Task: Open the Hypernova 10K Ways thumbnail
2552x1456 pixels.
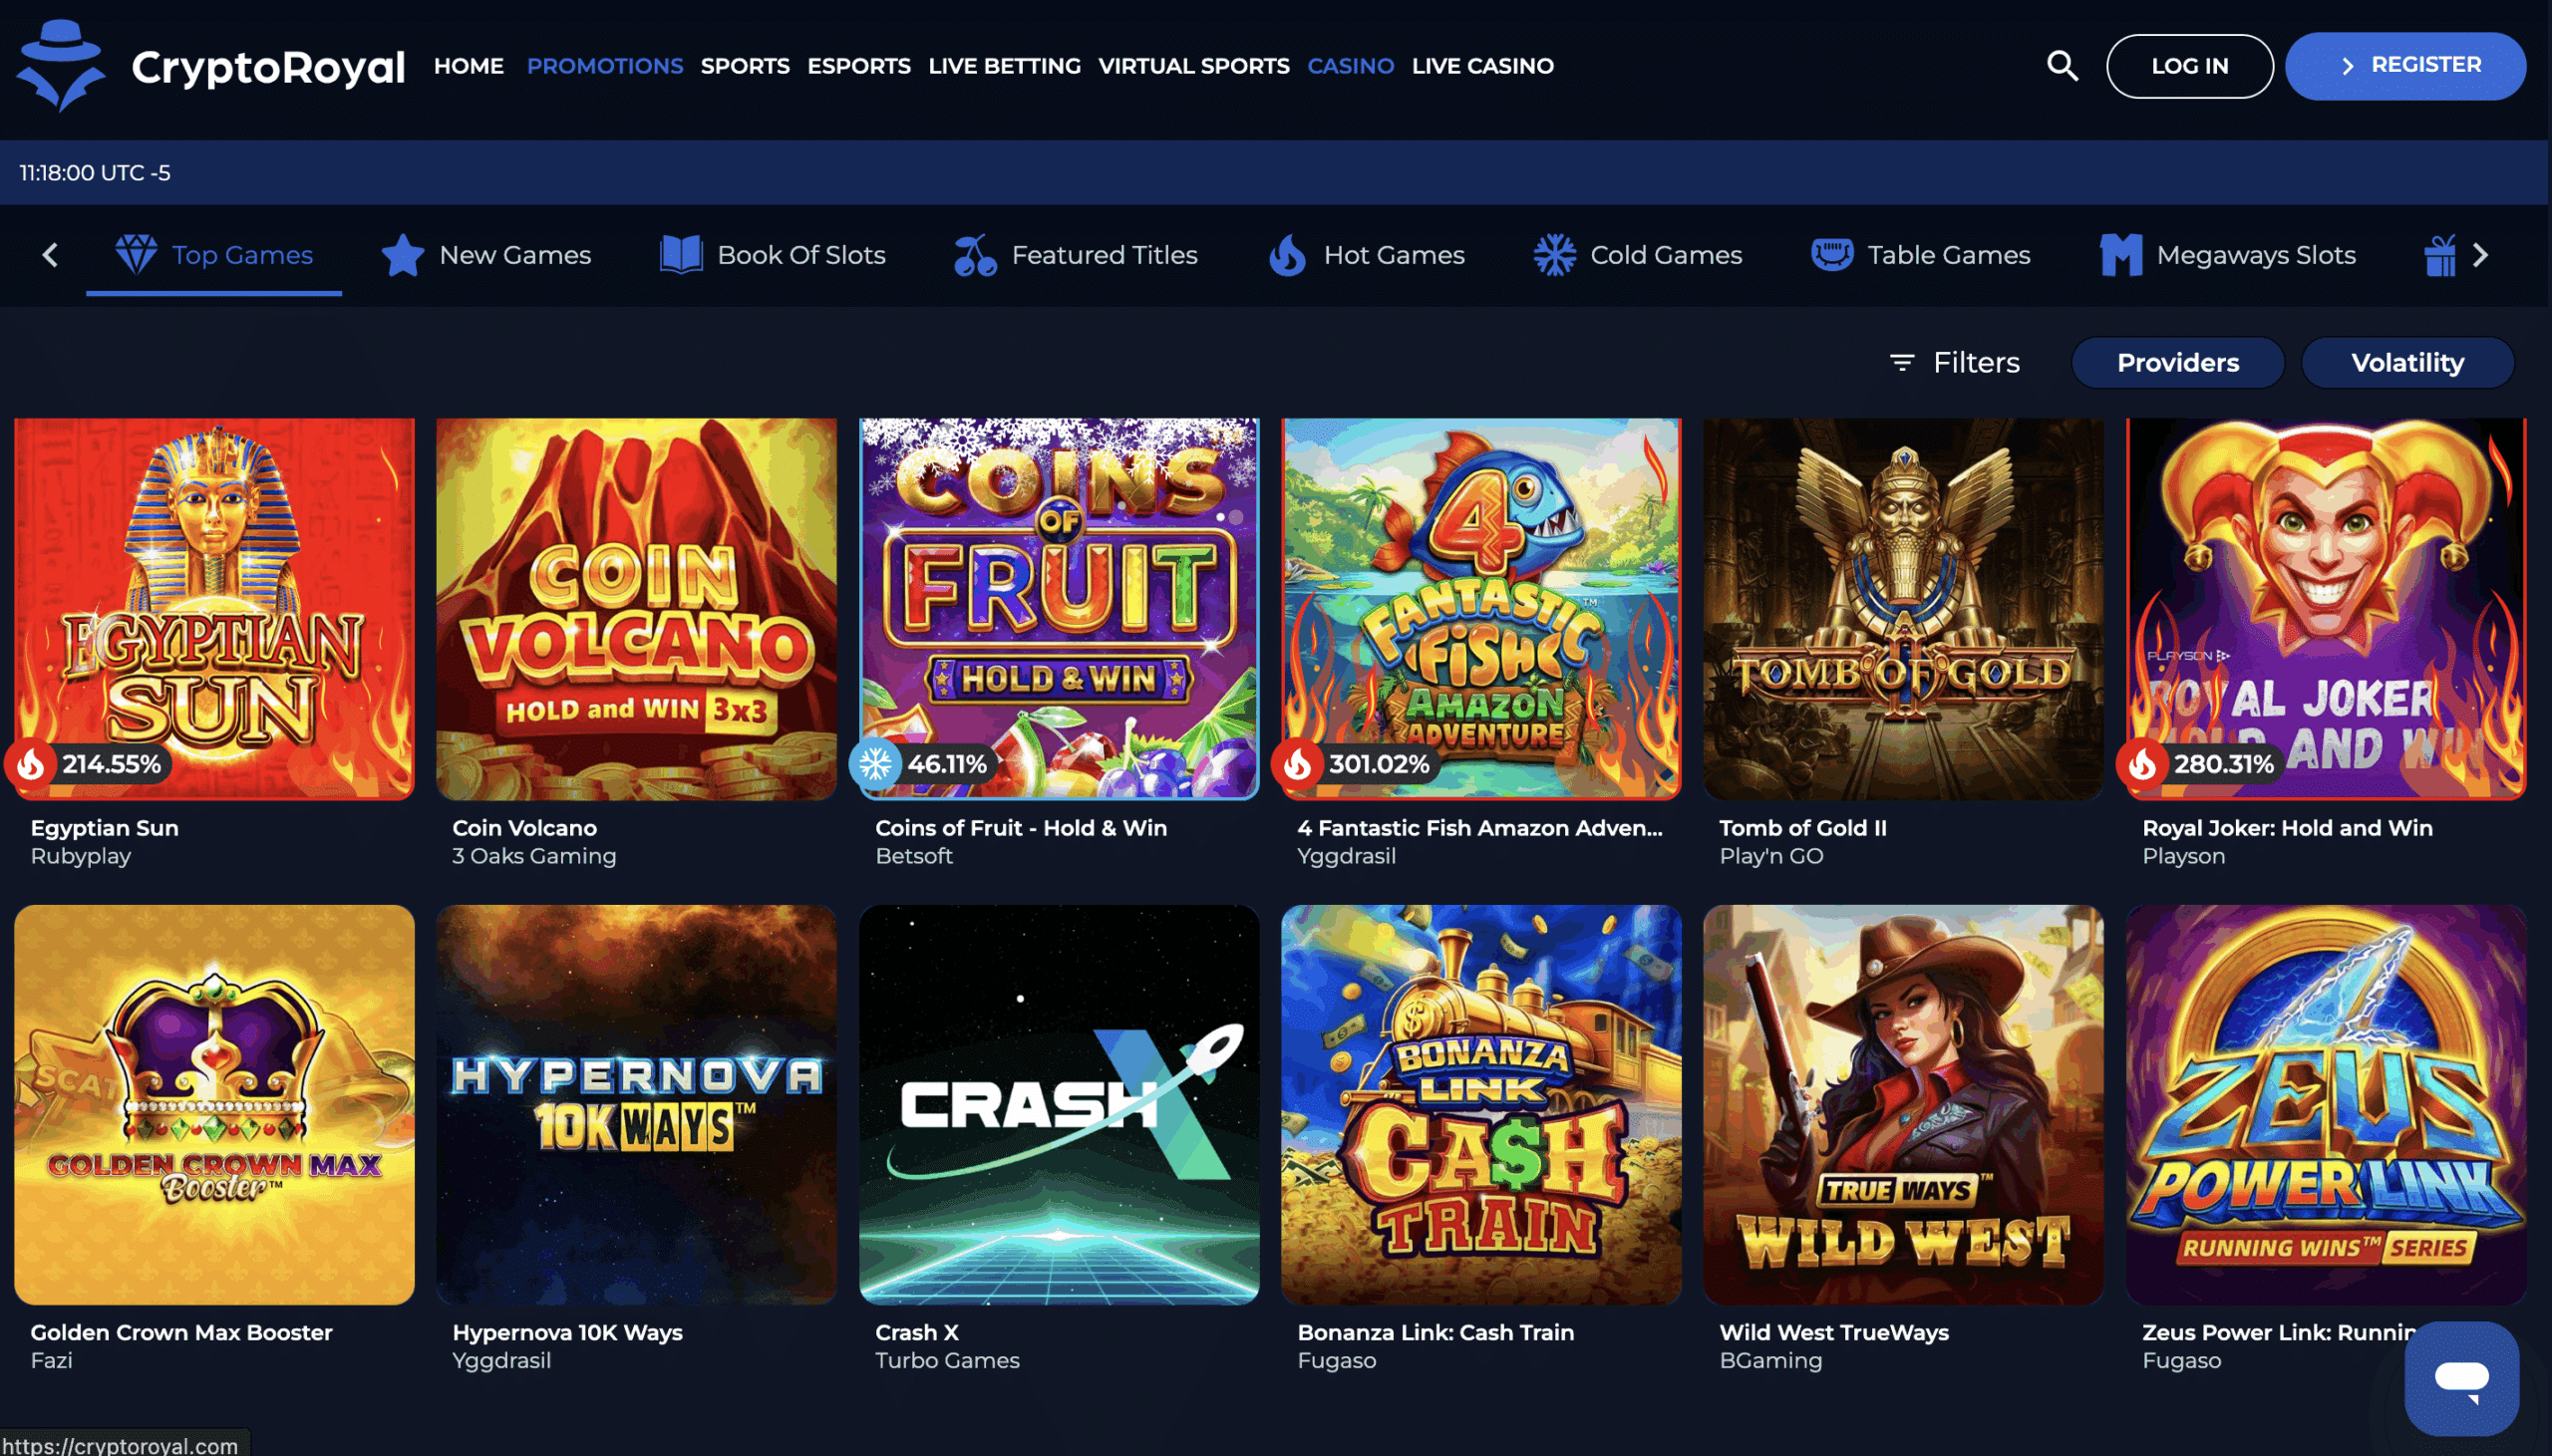Action: click(x=636, y=1104)
